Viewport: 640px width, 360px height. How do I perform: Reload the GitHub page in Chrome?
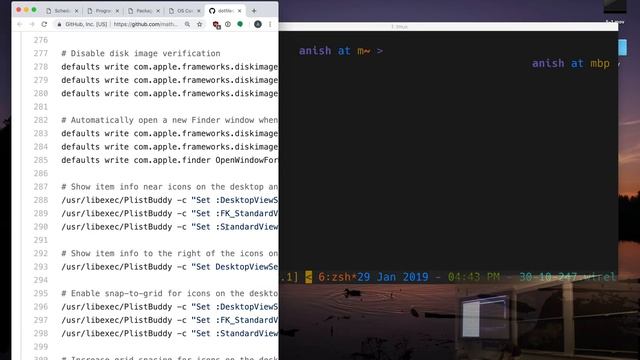click(44, 24)
